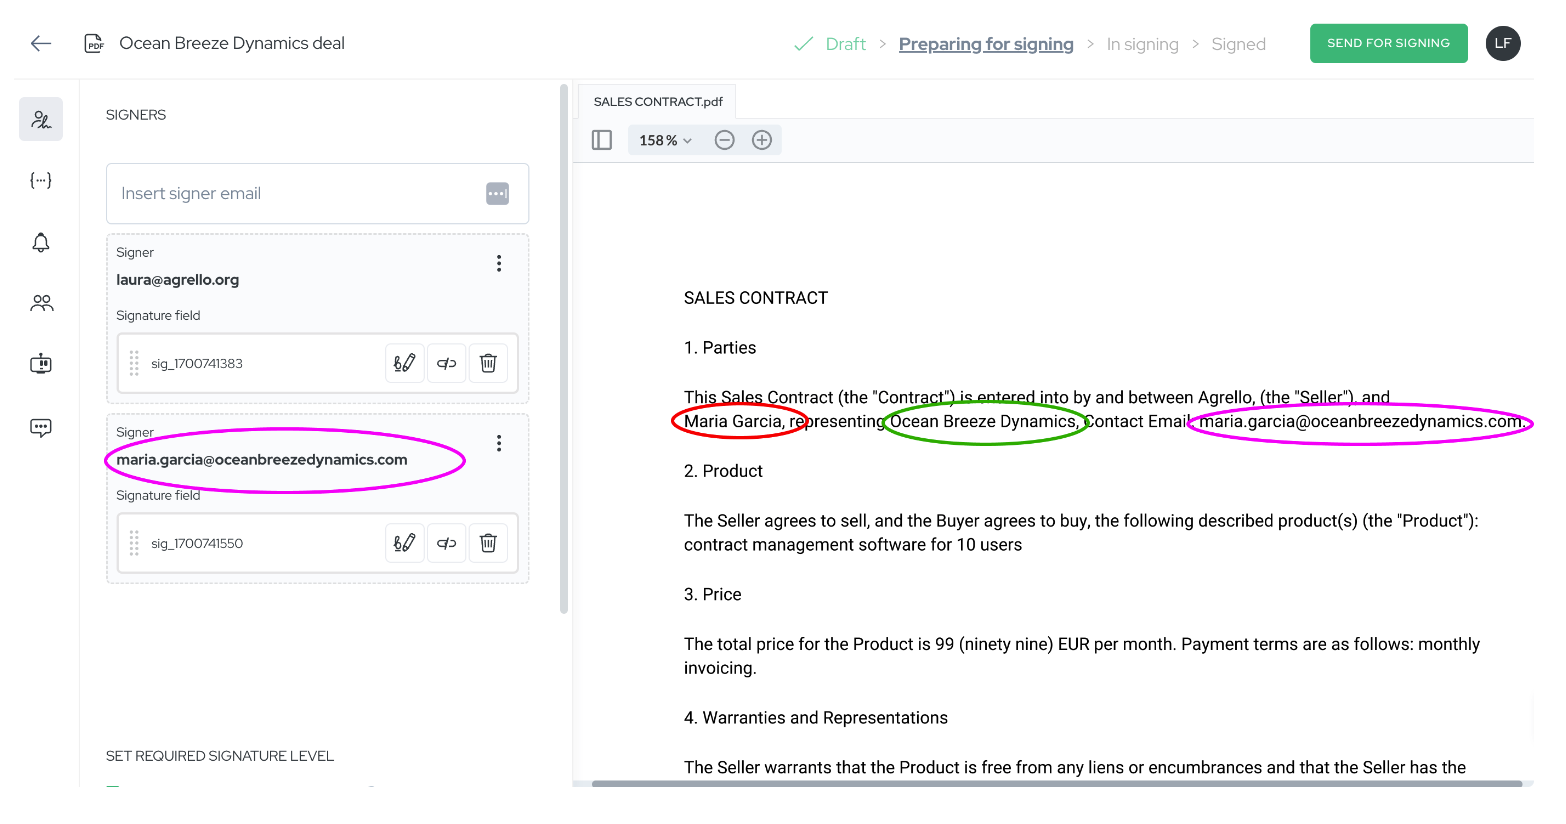Grab the drag handle of sig_1700741383
The height and width of the screenshot is (824, 1566).
tap(134, 363)
